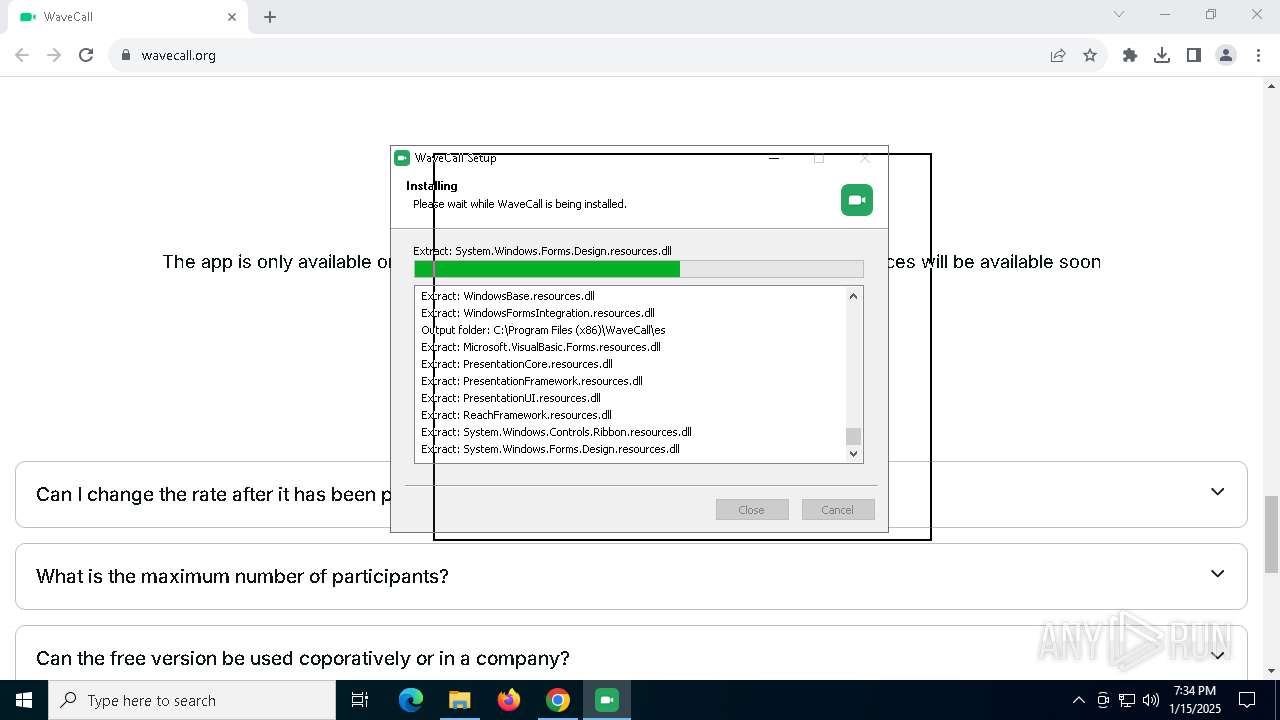Select the System.Windows.Controls.Ribbon.resources.dll line

556,432
